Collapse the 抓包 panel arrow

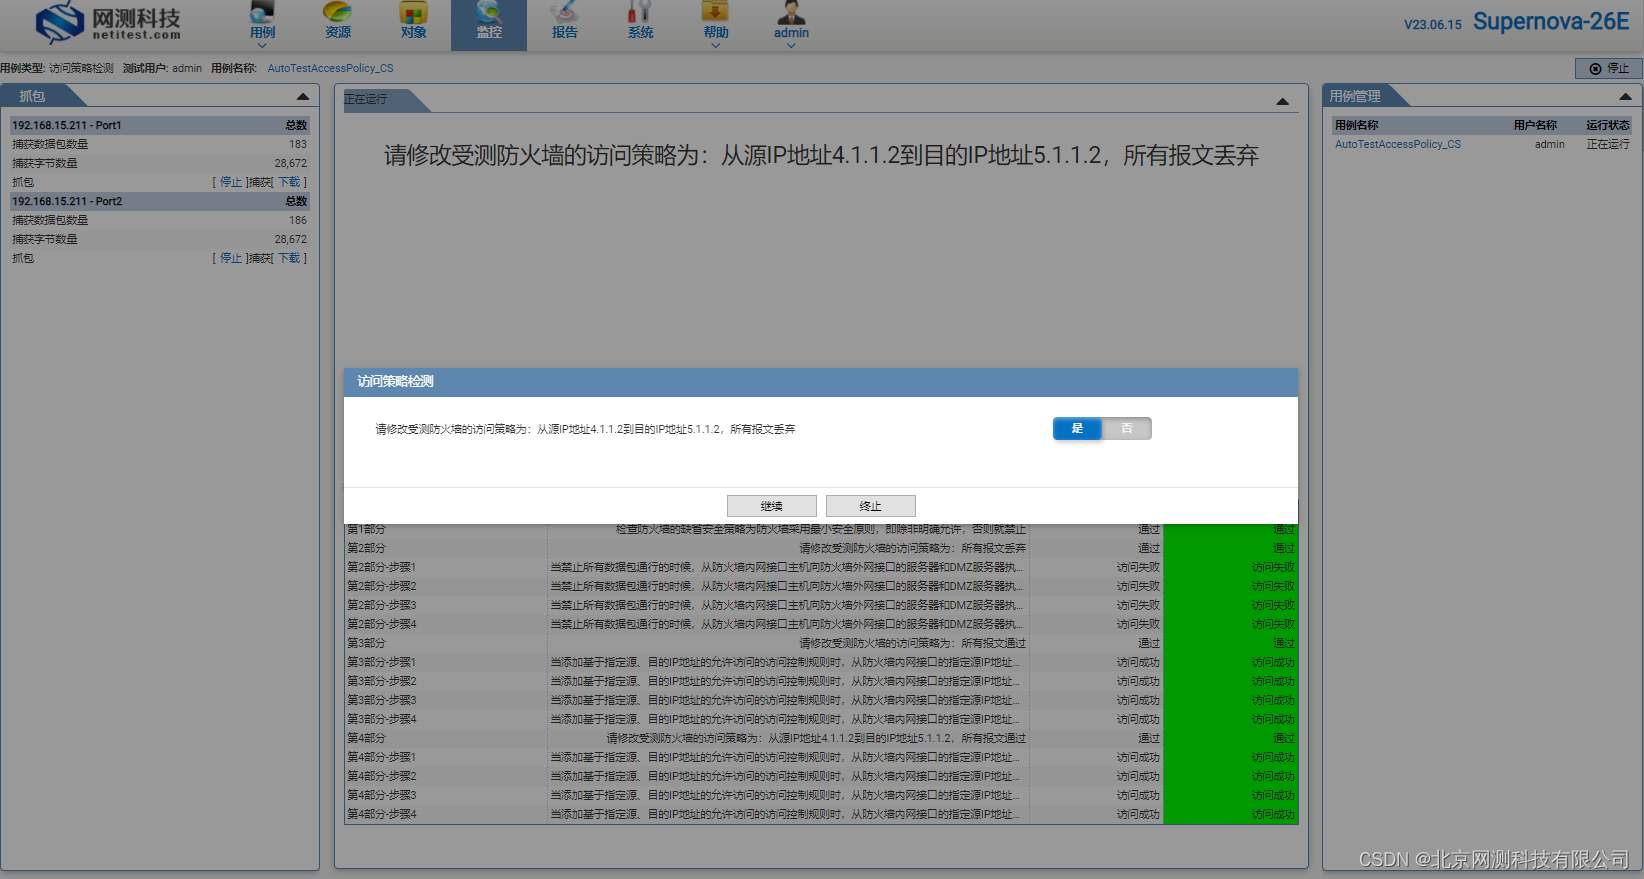pyautogui.click(x=303, y=97)
